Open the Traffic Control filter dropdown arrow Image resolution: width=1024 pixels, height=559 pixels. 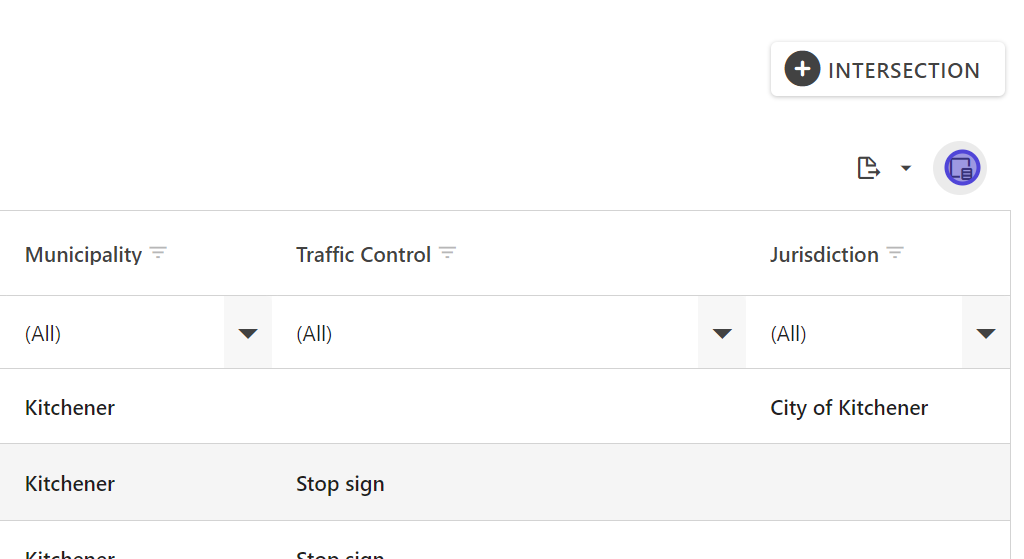tap(722, 333)
